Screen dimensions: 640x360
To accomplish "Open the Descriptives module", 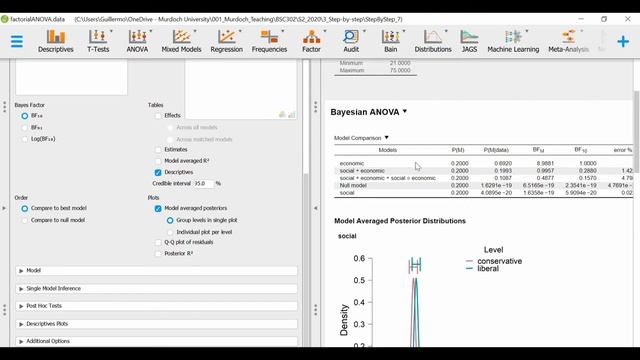I will pos(56,41).
